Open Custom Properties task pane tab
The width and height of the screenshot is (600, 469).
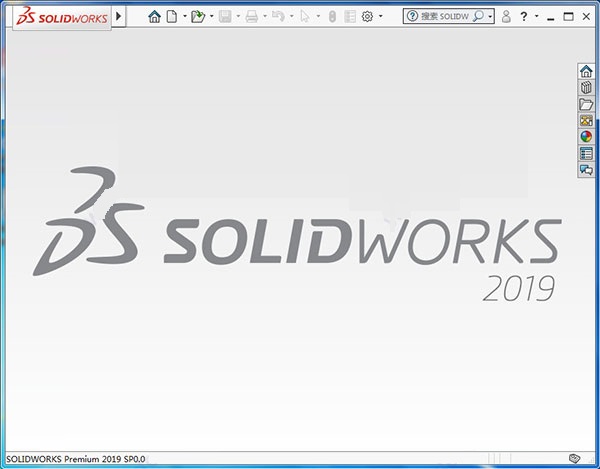(x=586, y=153)
